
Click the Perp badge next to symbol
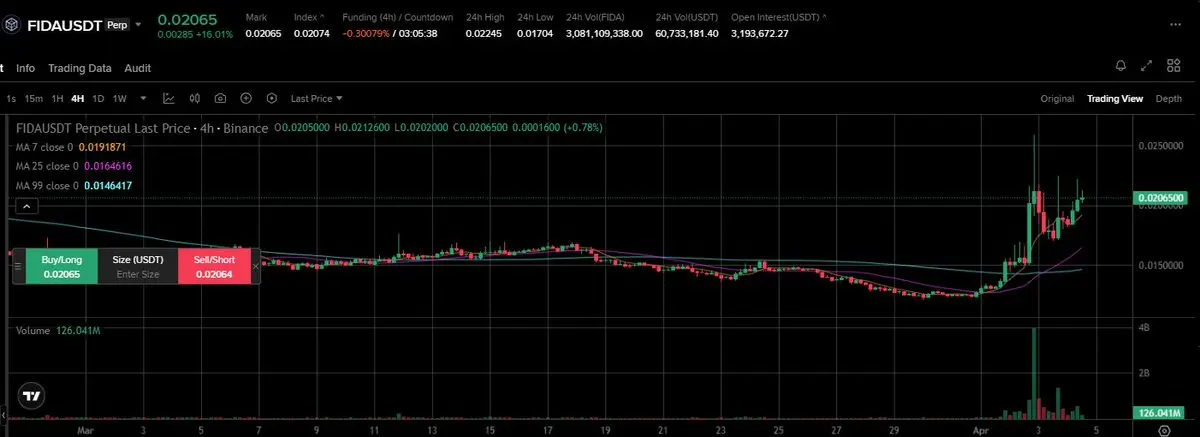(x=118, y=24)
